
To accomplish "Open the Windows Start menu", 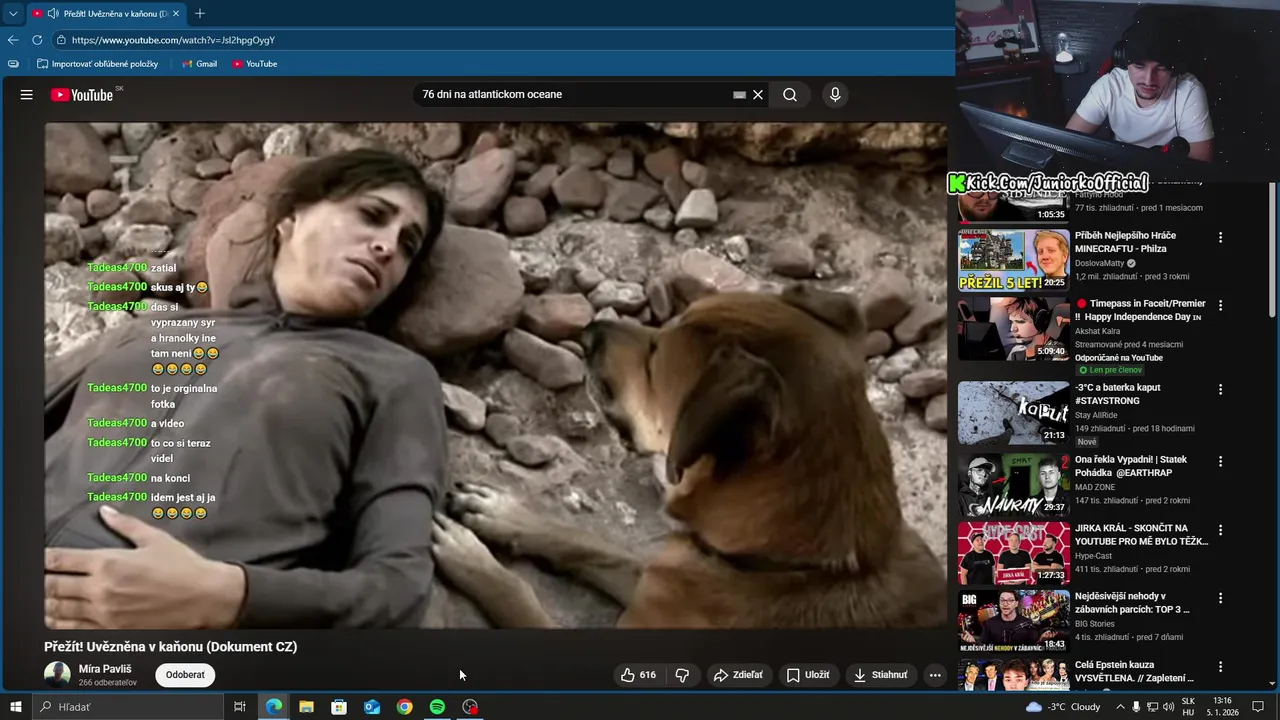I will pos(16,707).
